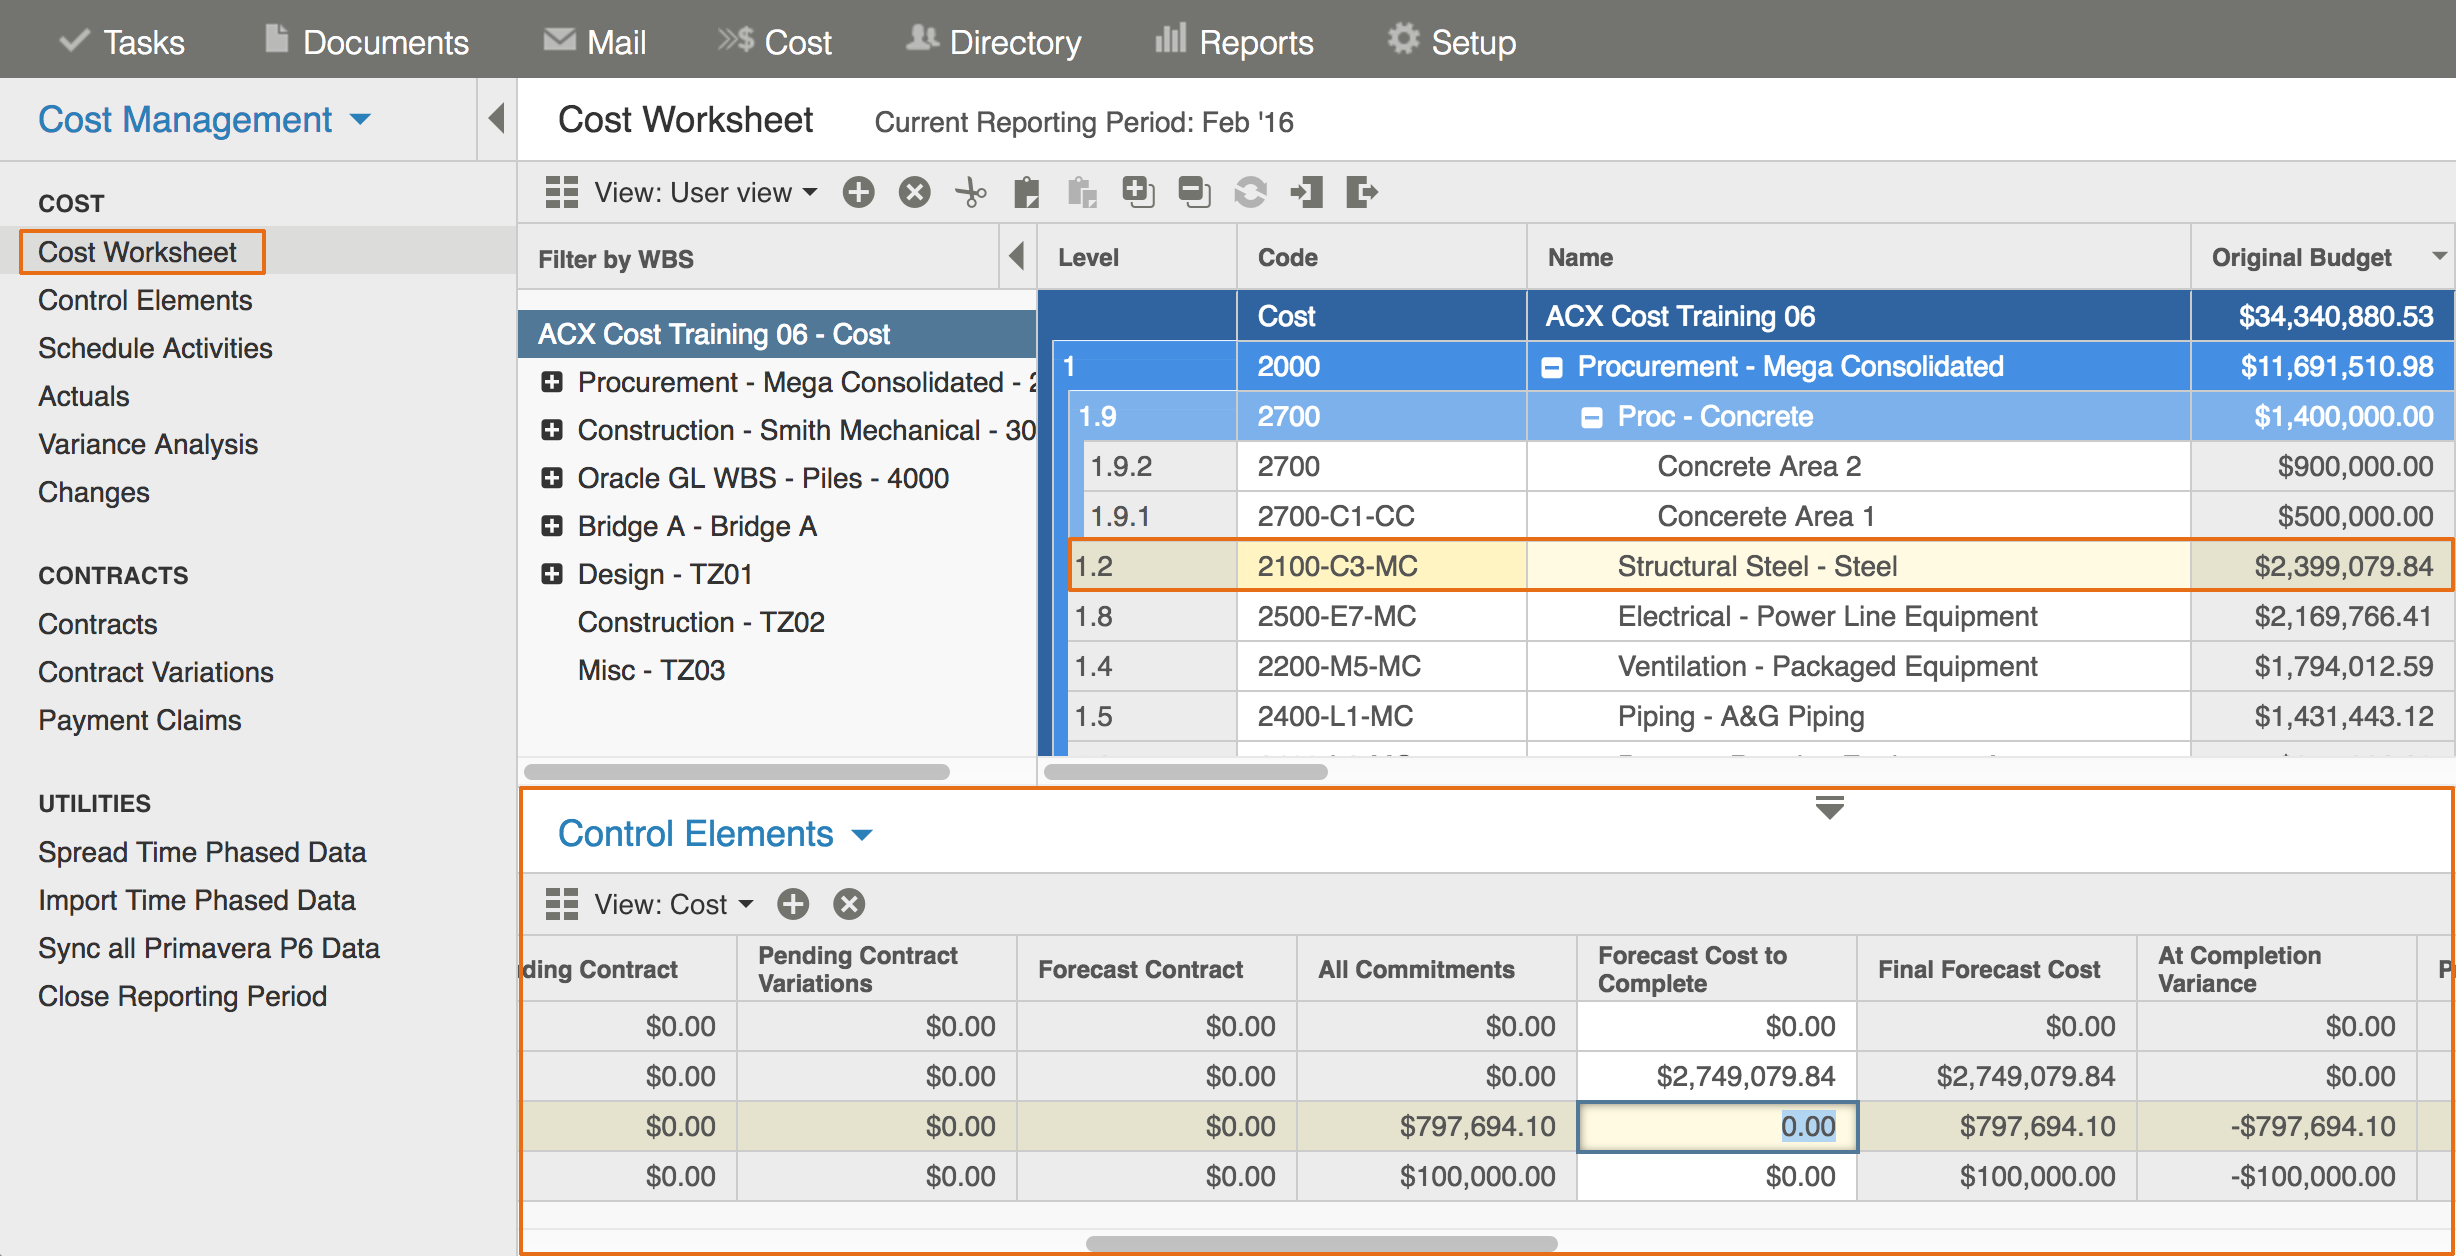Click the import icon in worksheet toolbar
This screenshot has width=2456, height=1256.
[1306, 192]
